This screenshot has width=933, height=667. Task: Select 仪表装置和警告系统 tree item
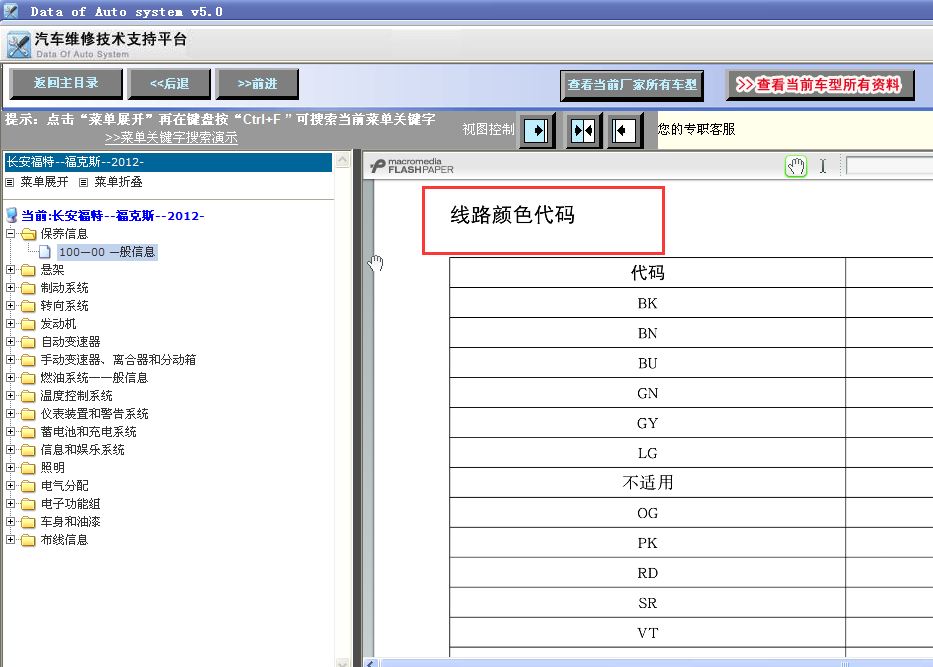94,414
